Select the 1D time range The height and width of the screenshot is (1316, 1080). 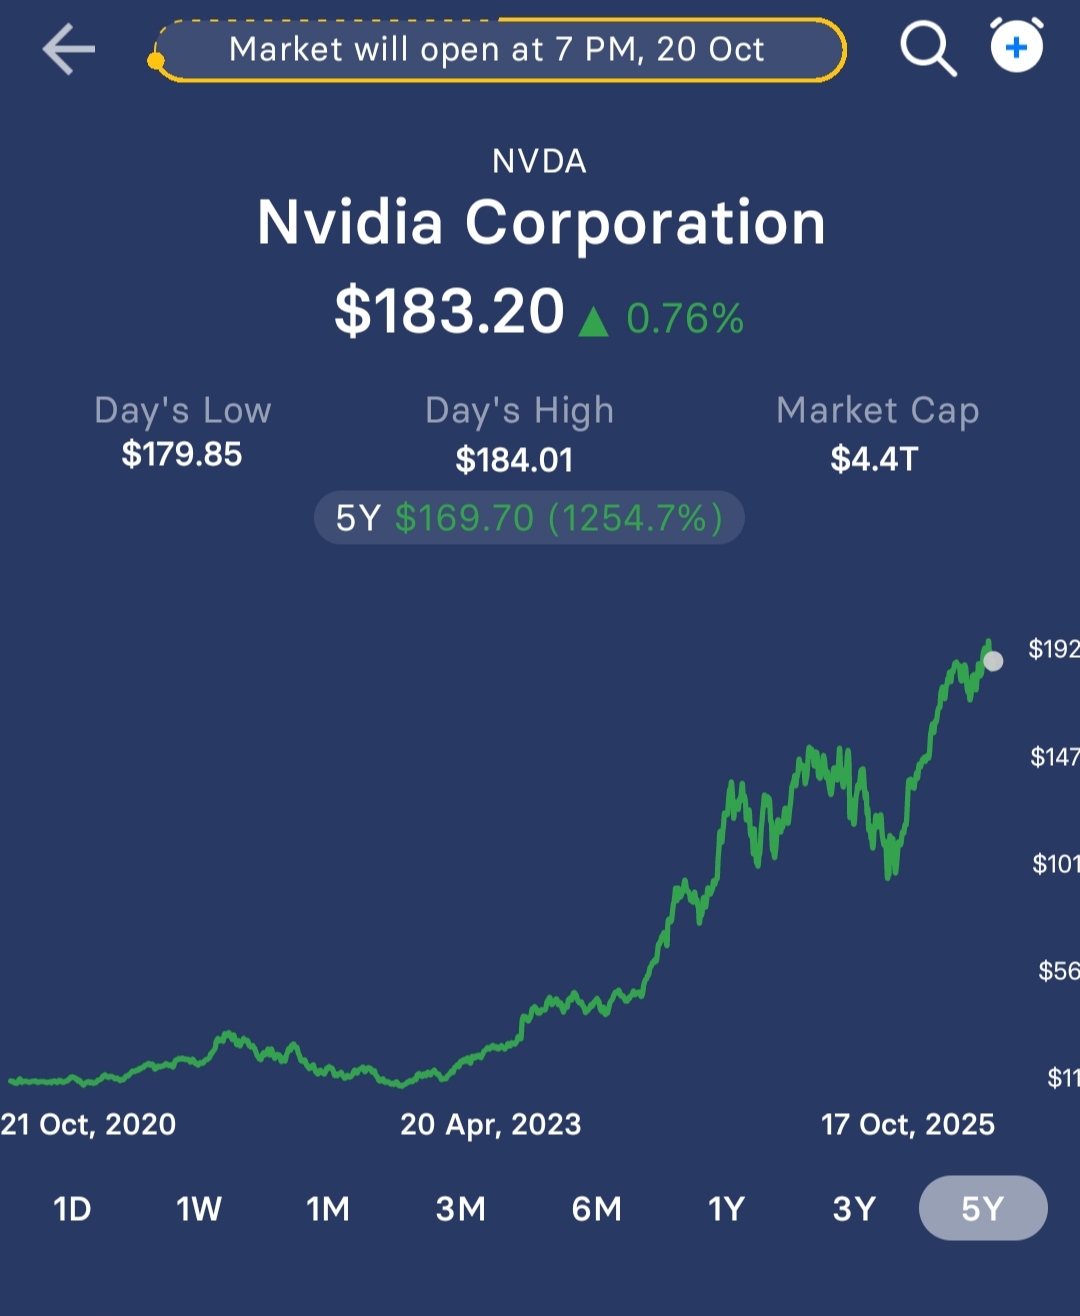coord(72,1209)
